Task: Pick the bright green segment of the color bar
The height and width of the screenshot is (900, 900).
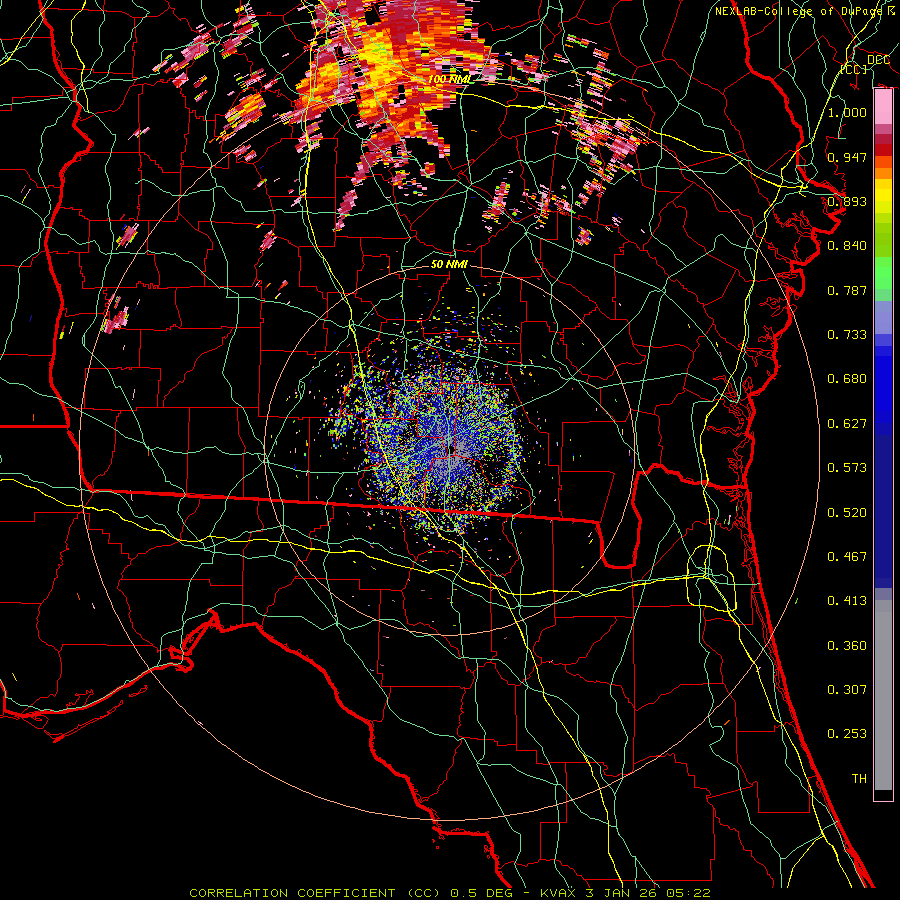Action: 883,273
